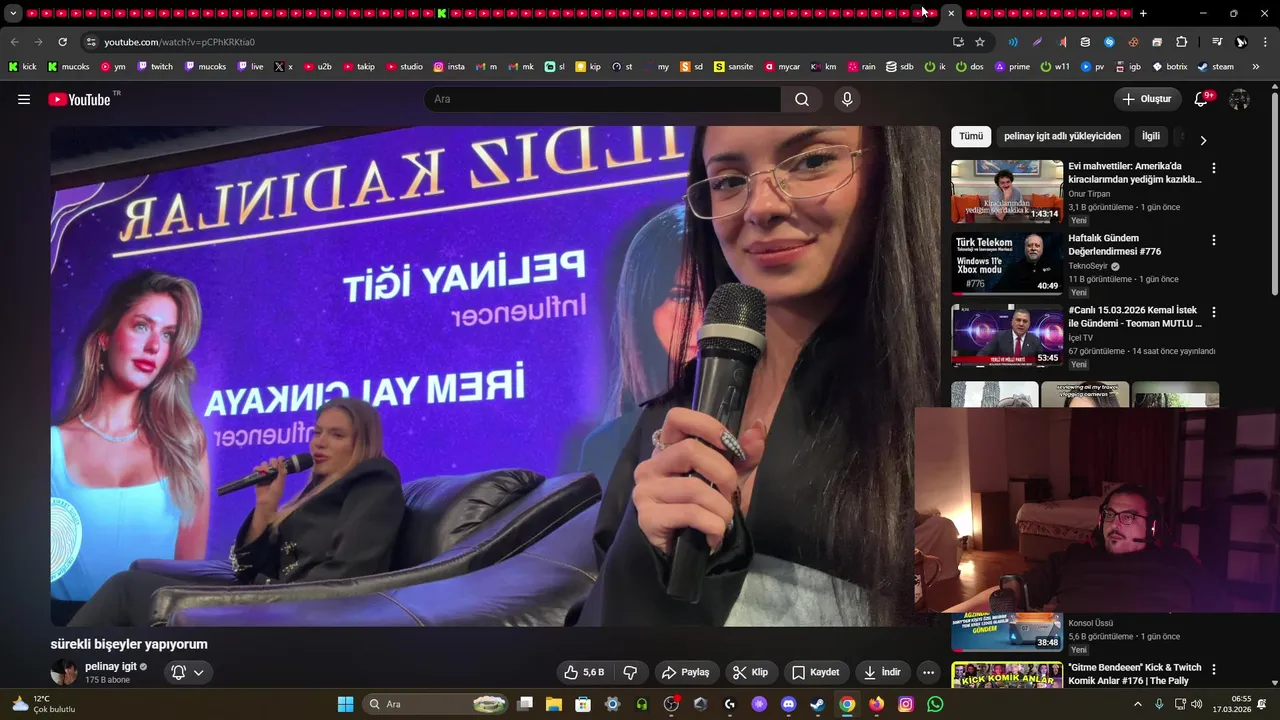Open the Oluştur create button
Viewport: 1280px width, 720px height.
click(x=1146, y=99)
